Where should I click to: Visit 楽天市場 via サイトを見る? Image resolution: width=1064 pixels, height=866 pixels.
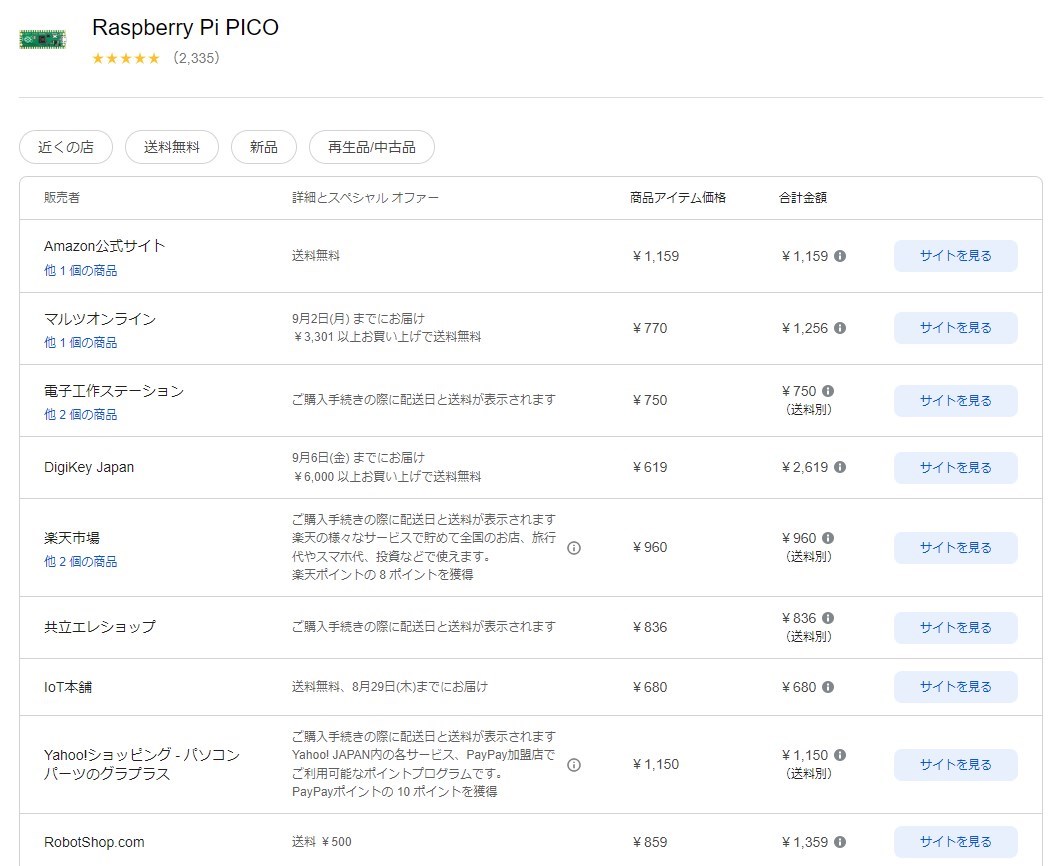click(955, 548)
